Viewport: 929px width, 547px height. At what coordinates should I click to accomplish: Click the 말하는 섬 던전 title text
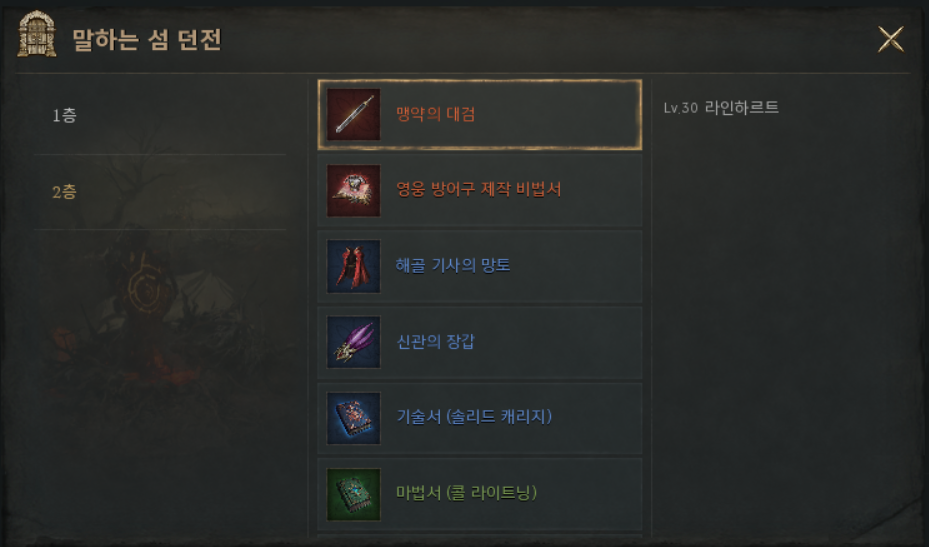(147, 40)
